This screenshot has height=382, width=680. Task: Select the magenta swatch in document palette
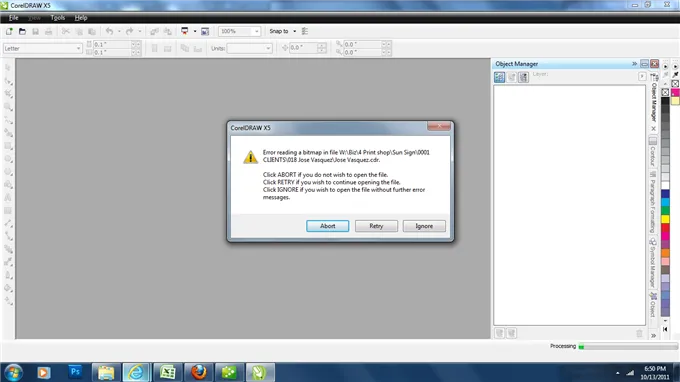[x=675, y=93]
